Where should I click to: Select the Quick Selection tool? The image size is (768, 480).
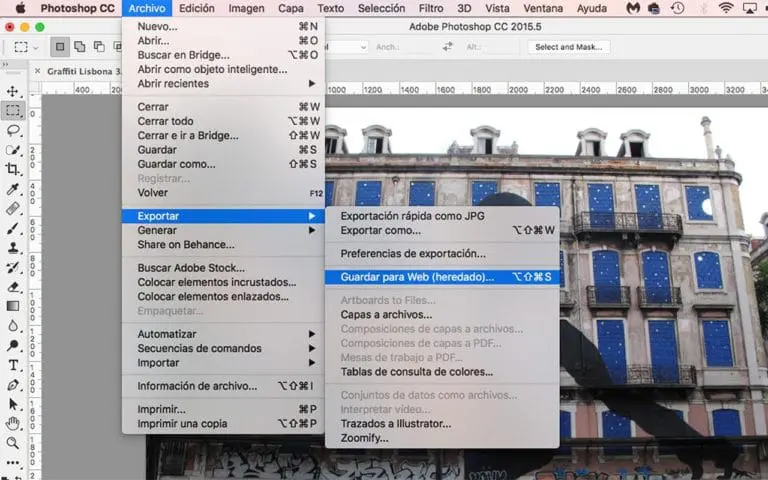13,150
